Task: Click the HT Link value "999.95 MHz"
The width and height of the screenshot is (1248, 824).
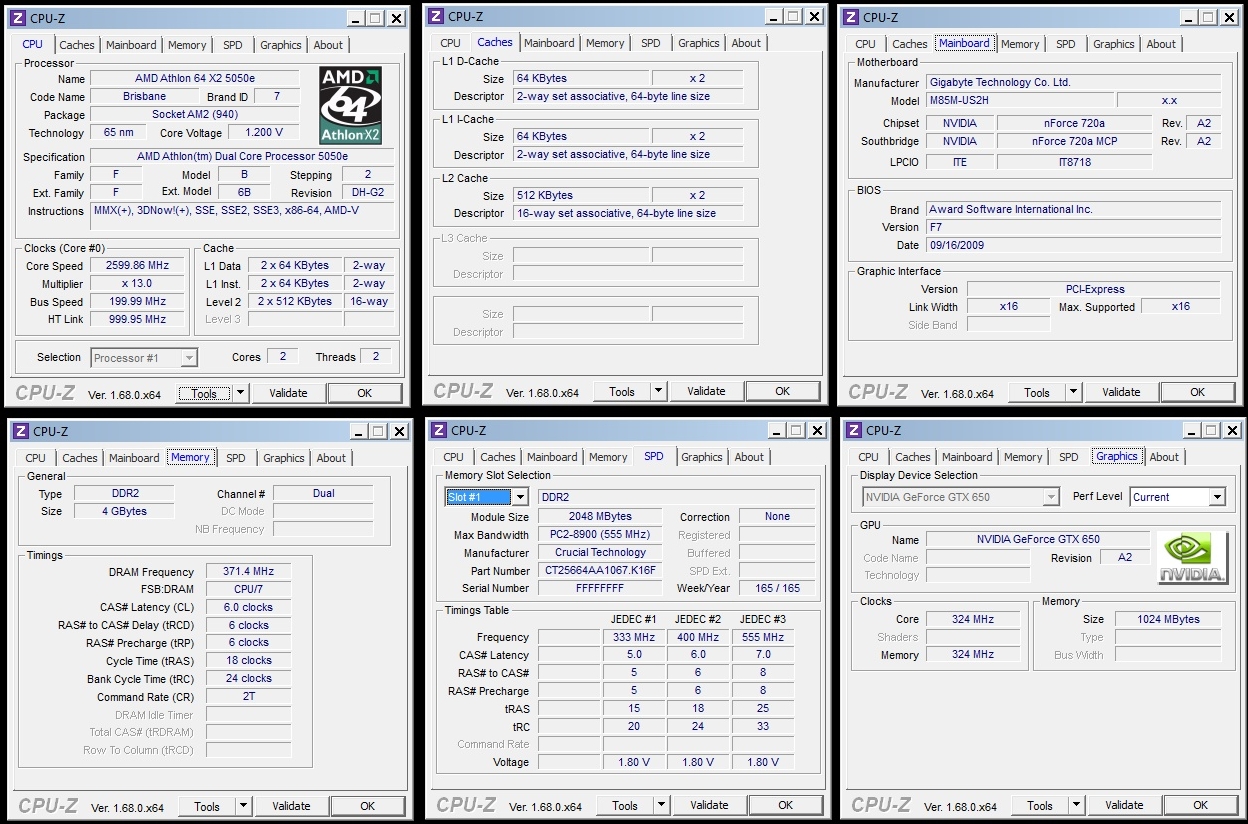Action: click(x=137, y=320)
